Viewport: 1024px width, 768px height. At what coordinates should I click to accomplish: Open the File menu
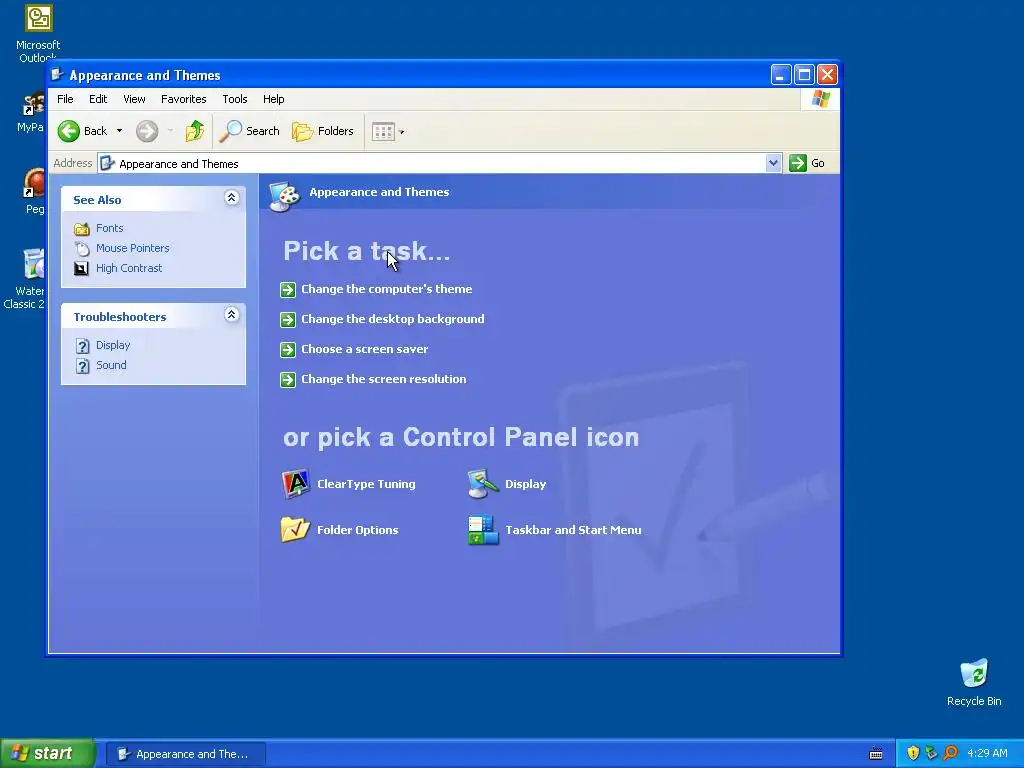click(x=65, y=99)
